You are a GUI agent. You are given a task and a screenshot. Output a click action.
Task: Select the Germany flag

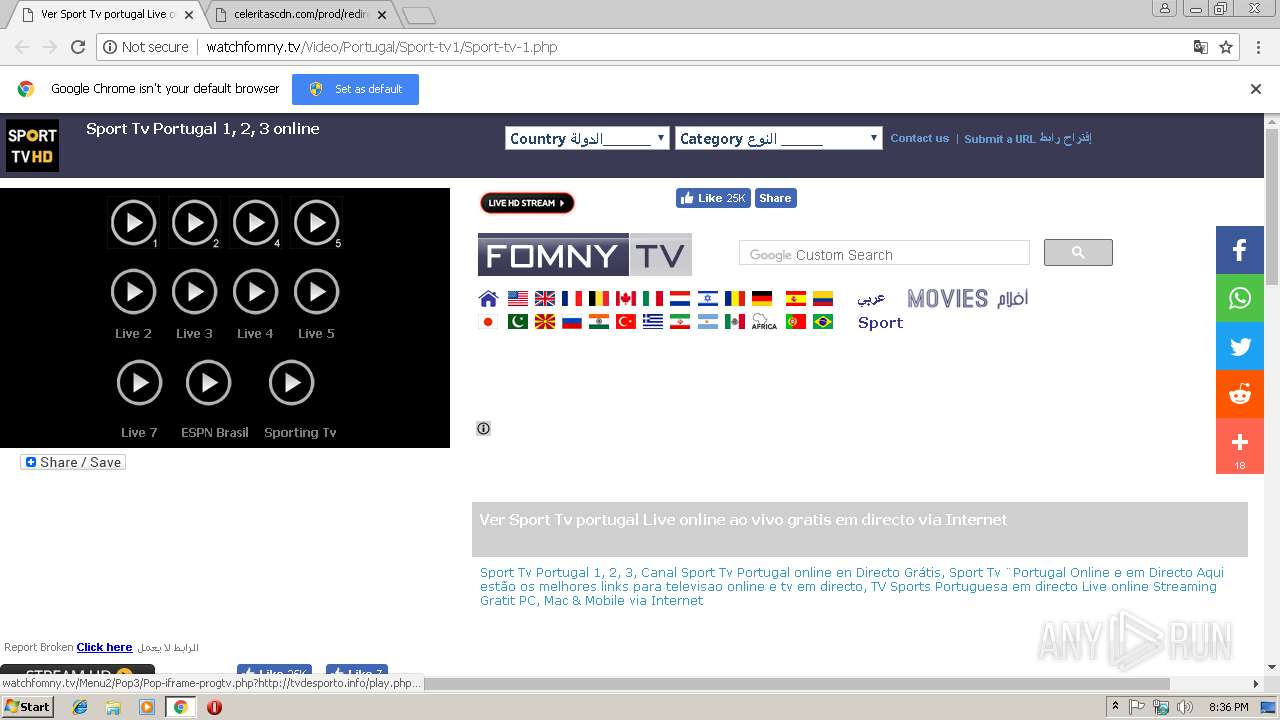tap(762, 298)
